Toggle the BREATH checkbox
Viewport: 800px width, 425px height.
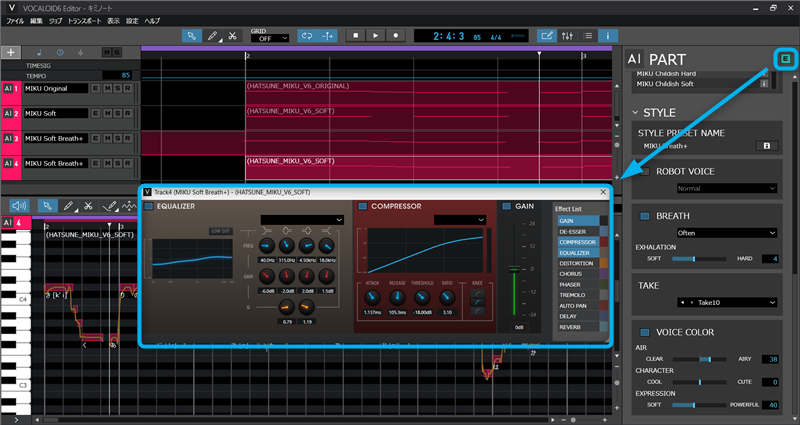click(x=645, y=216)
